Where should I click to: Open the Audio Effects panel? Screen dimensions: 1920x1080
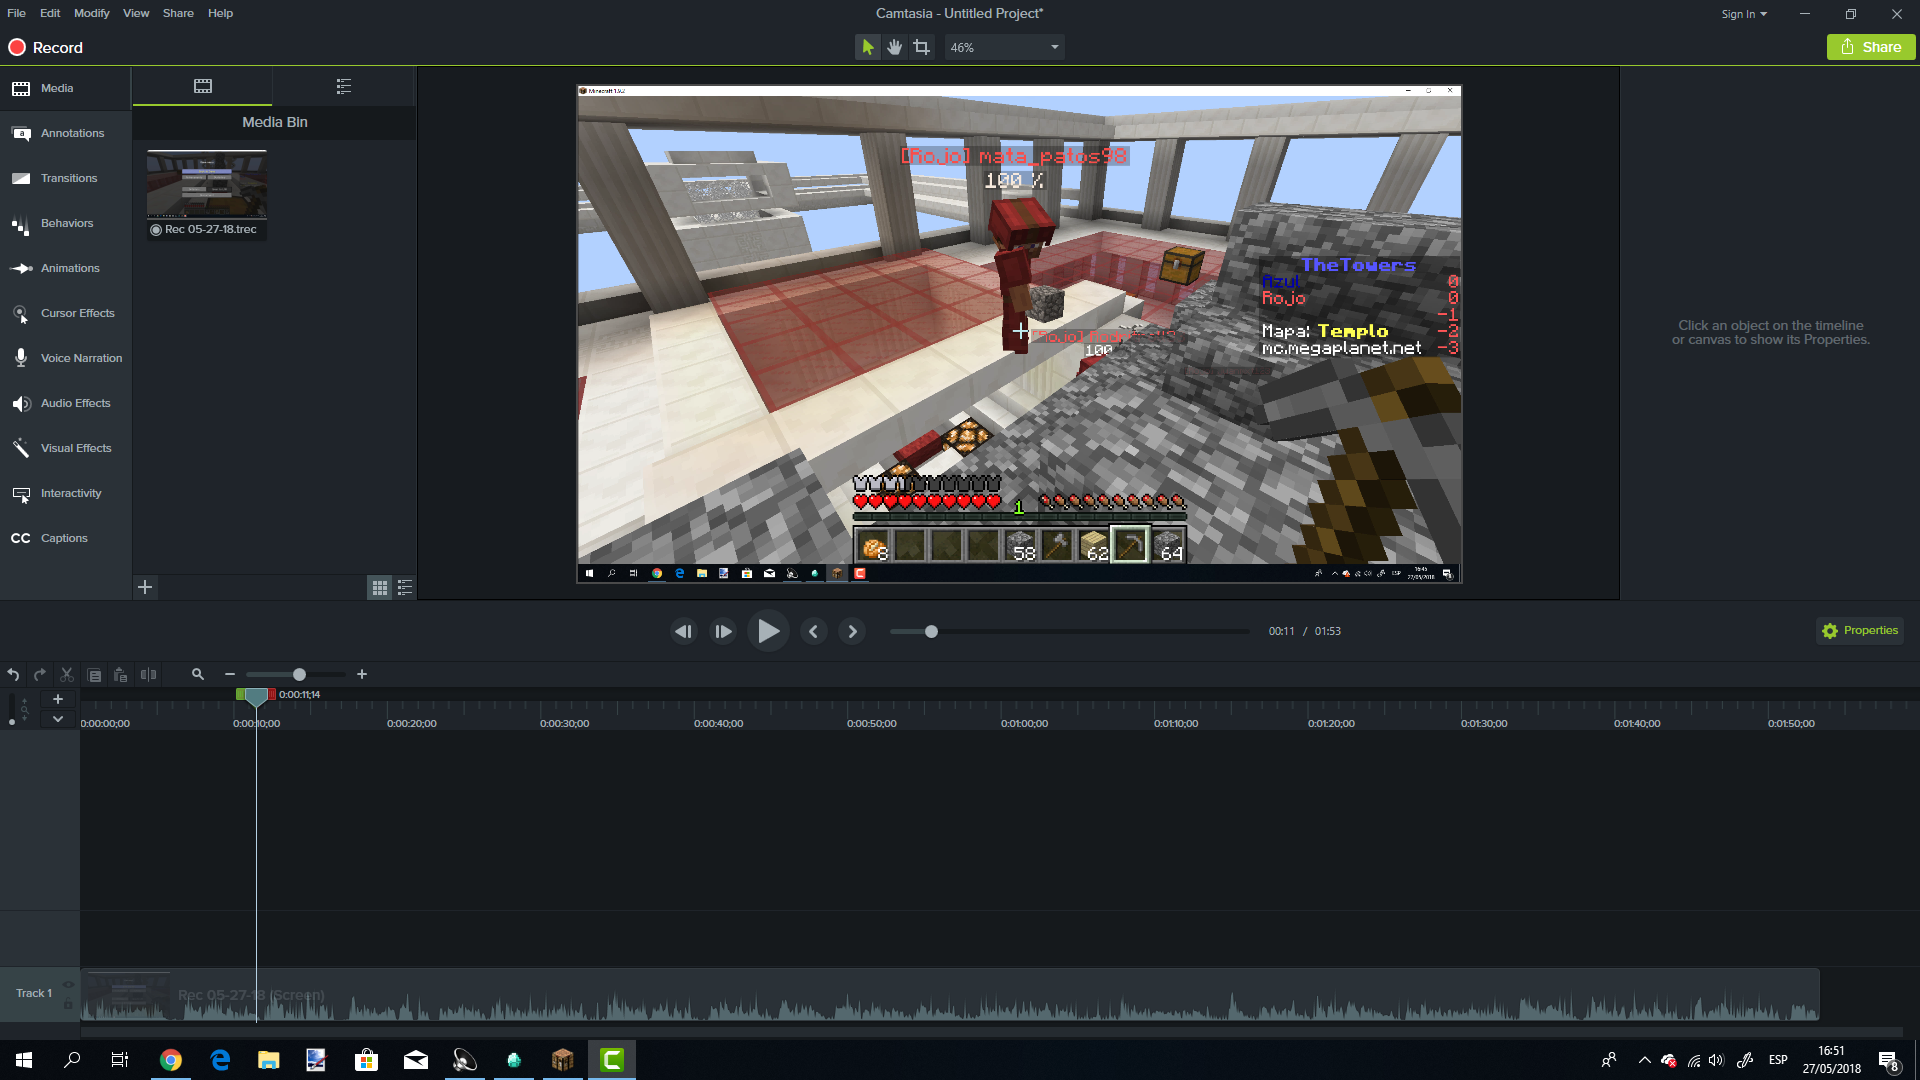(65, 403)
